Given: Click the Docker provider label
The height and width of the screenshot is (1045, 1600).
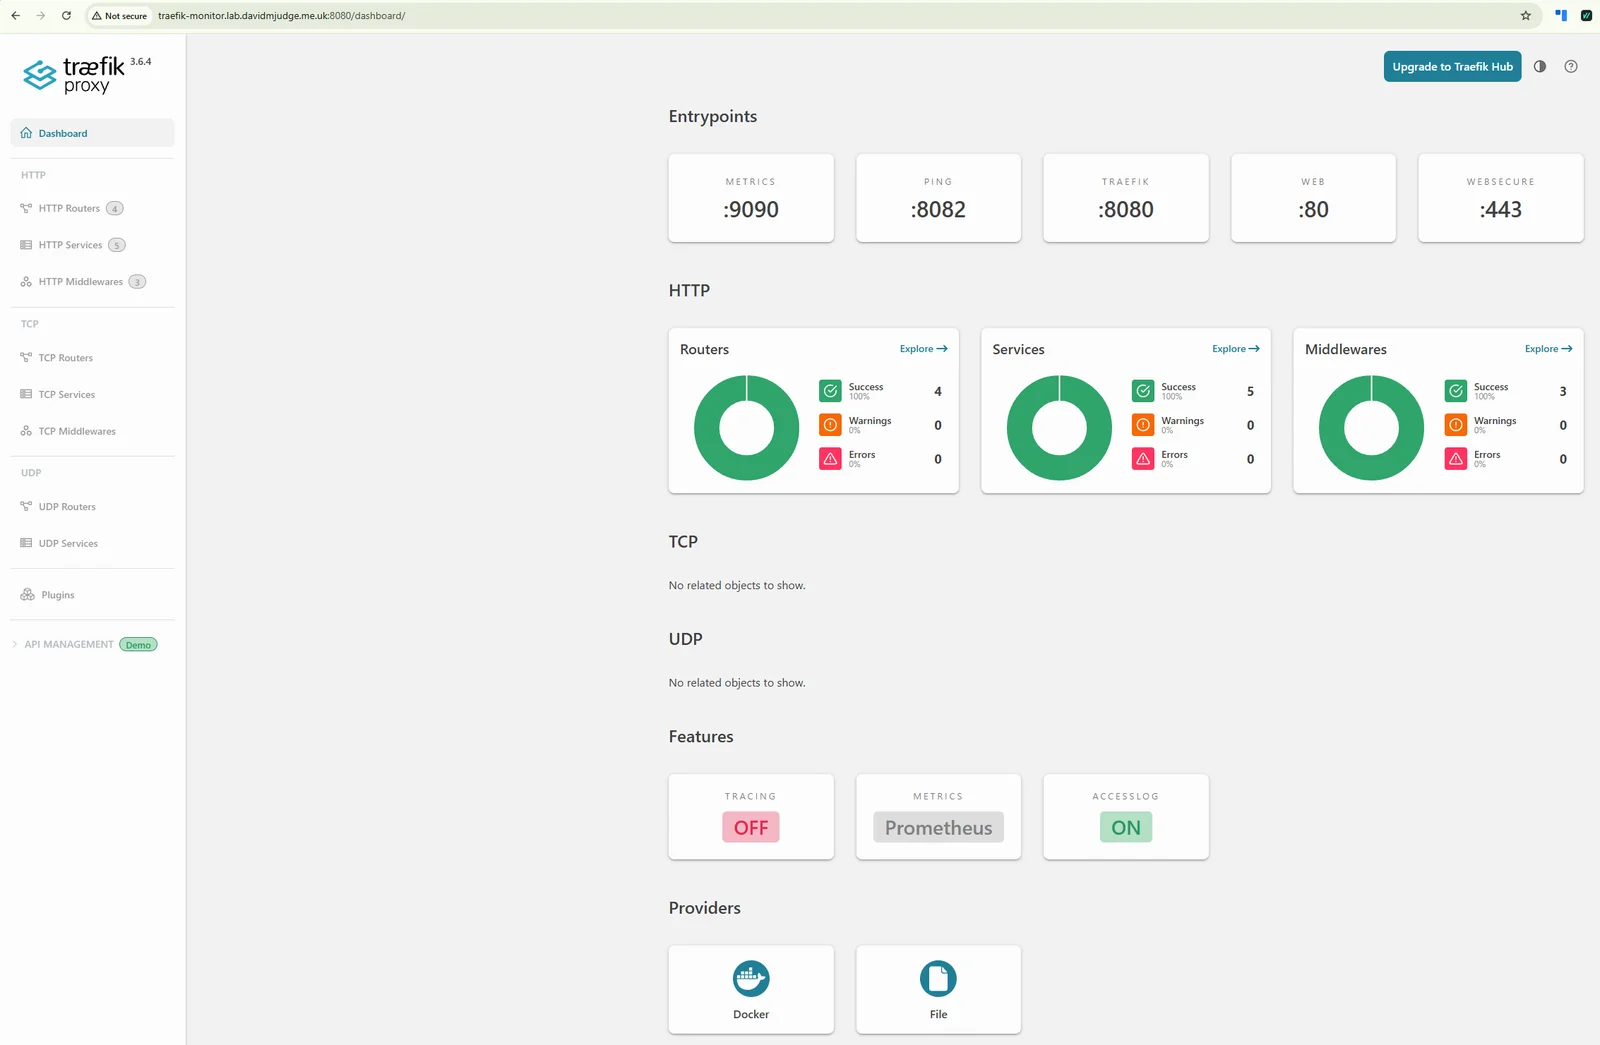Looking at the screenshot, I should pyautogui.click(x=751, y=1014).
